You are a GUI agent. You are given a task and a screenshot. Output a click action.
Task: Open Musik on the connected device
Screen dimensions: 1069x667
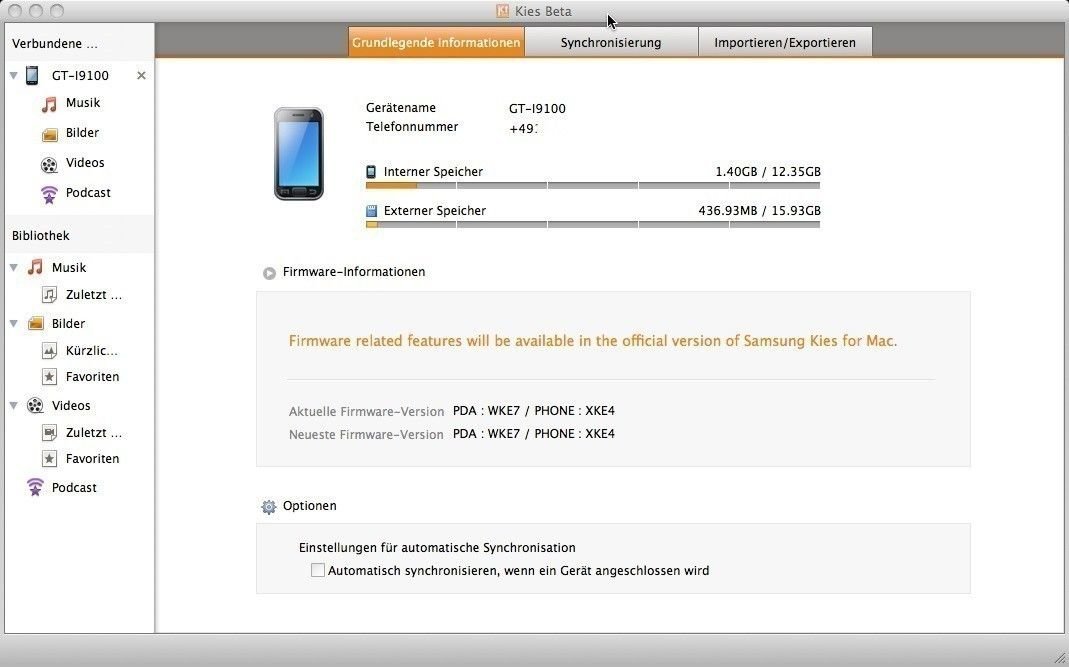click(83, 103)
